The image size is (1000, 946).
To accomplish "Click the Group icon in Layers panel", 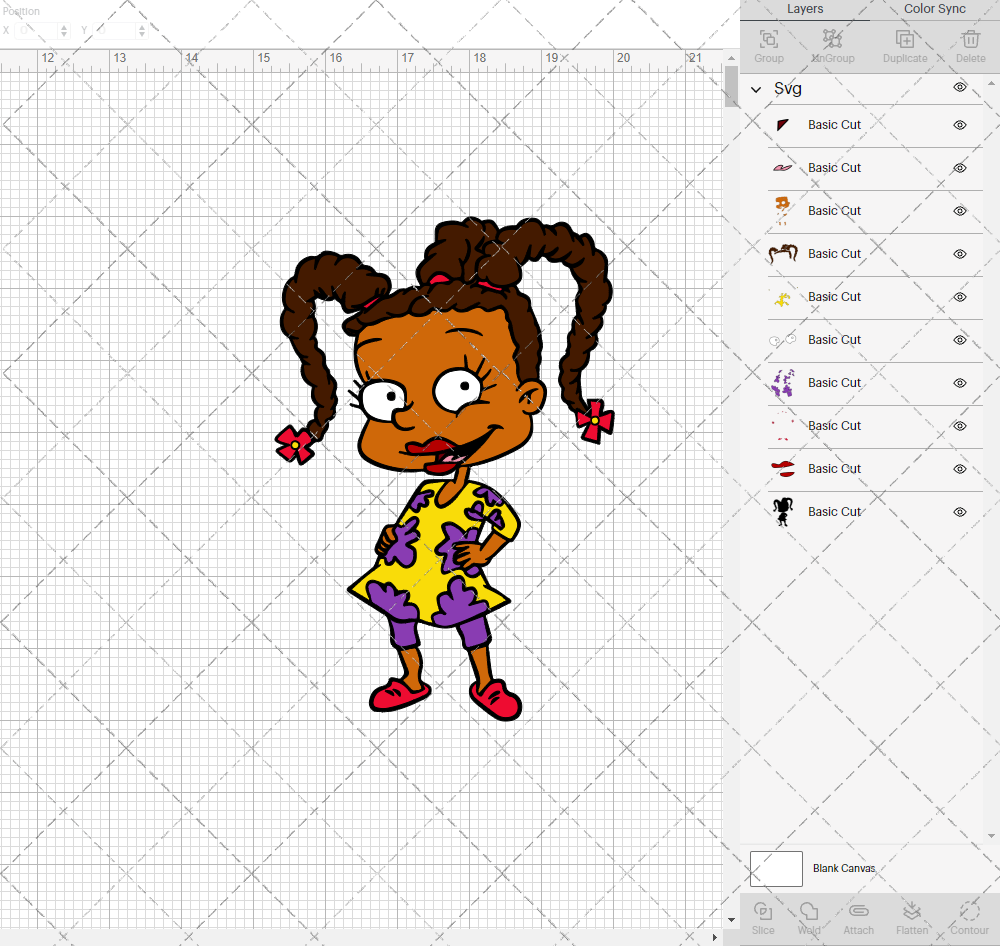I will 769,45.
